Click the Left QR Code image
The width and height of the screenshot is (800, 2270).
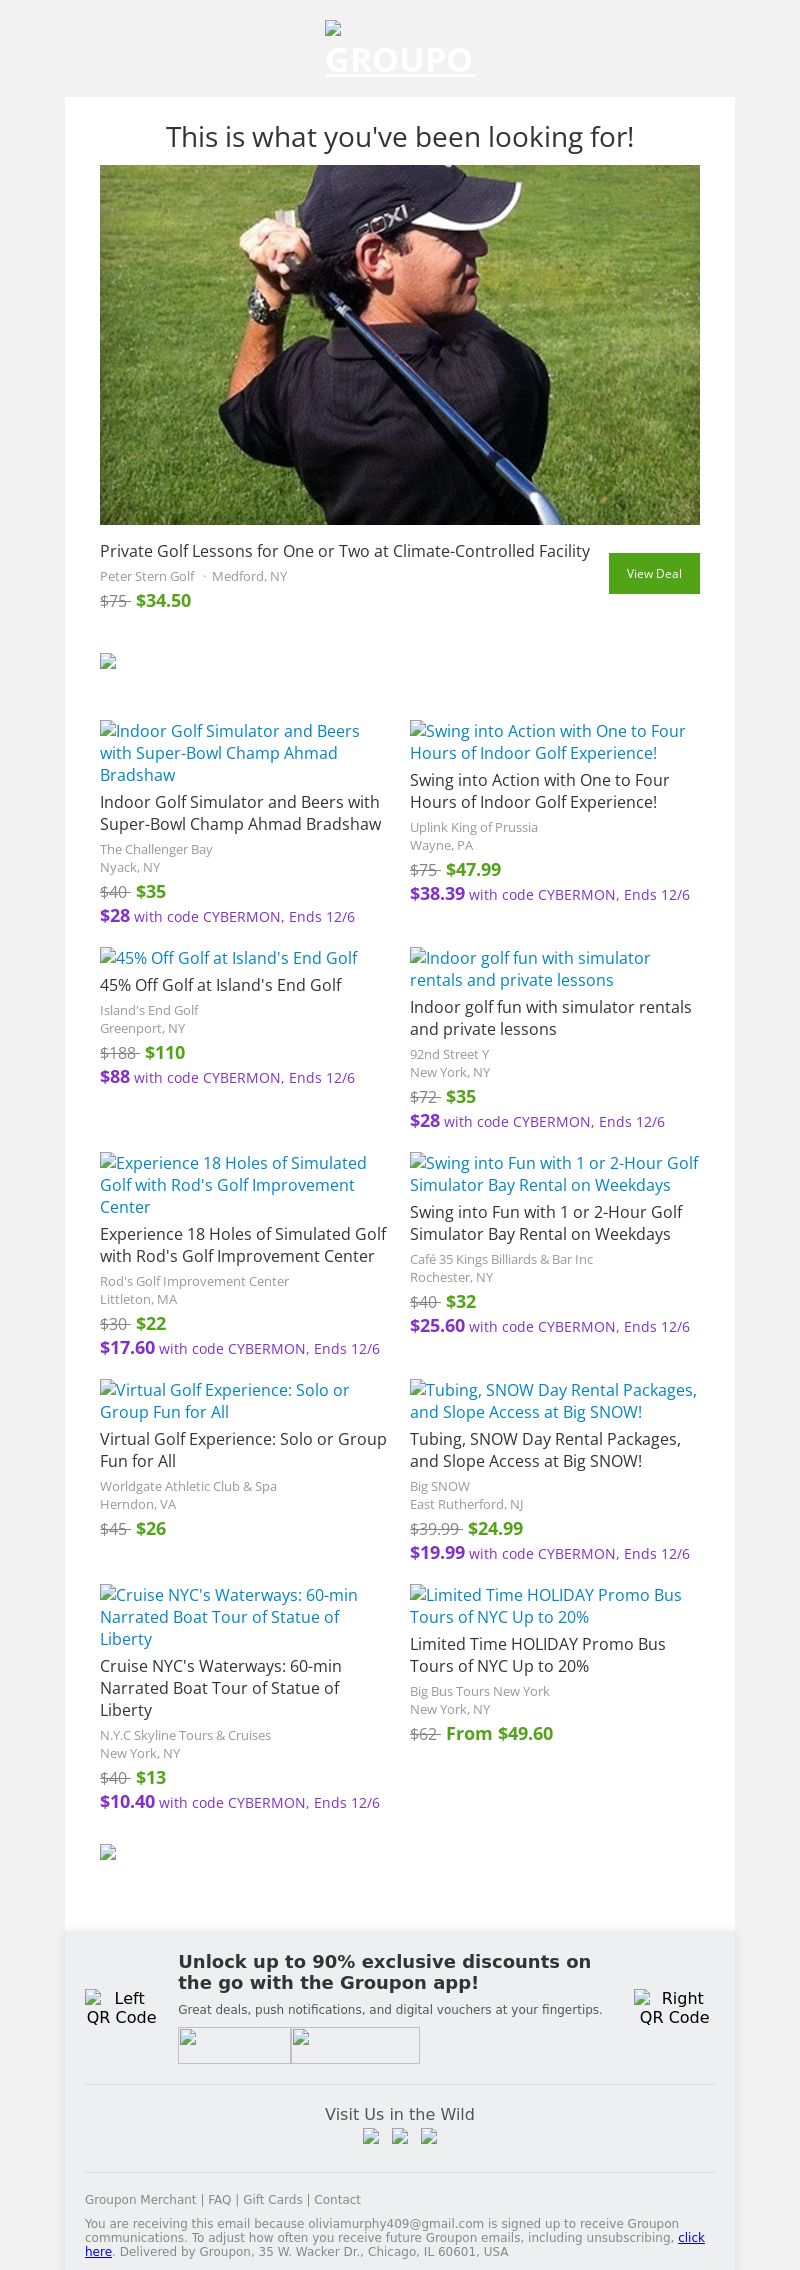(121, 2007)
